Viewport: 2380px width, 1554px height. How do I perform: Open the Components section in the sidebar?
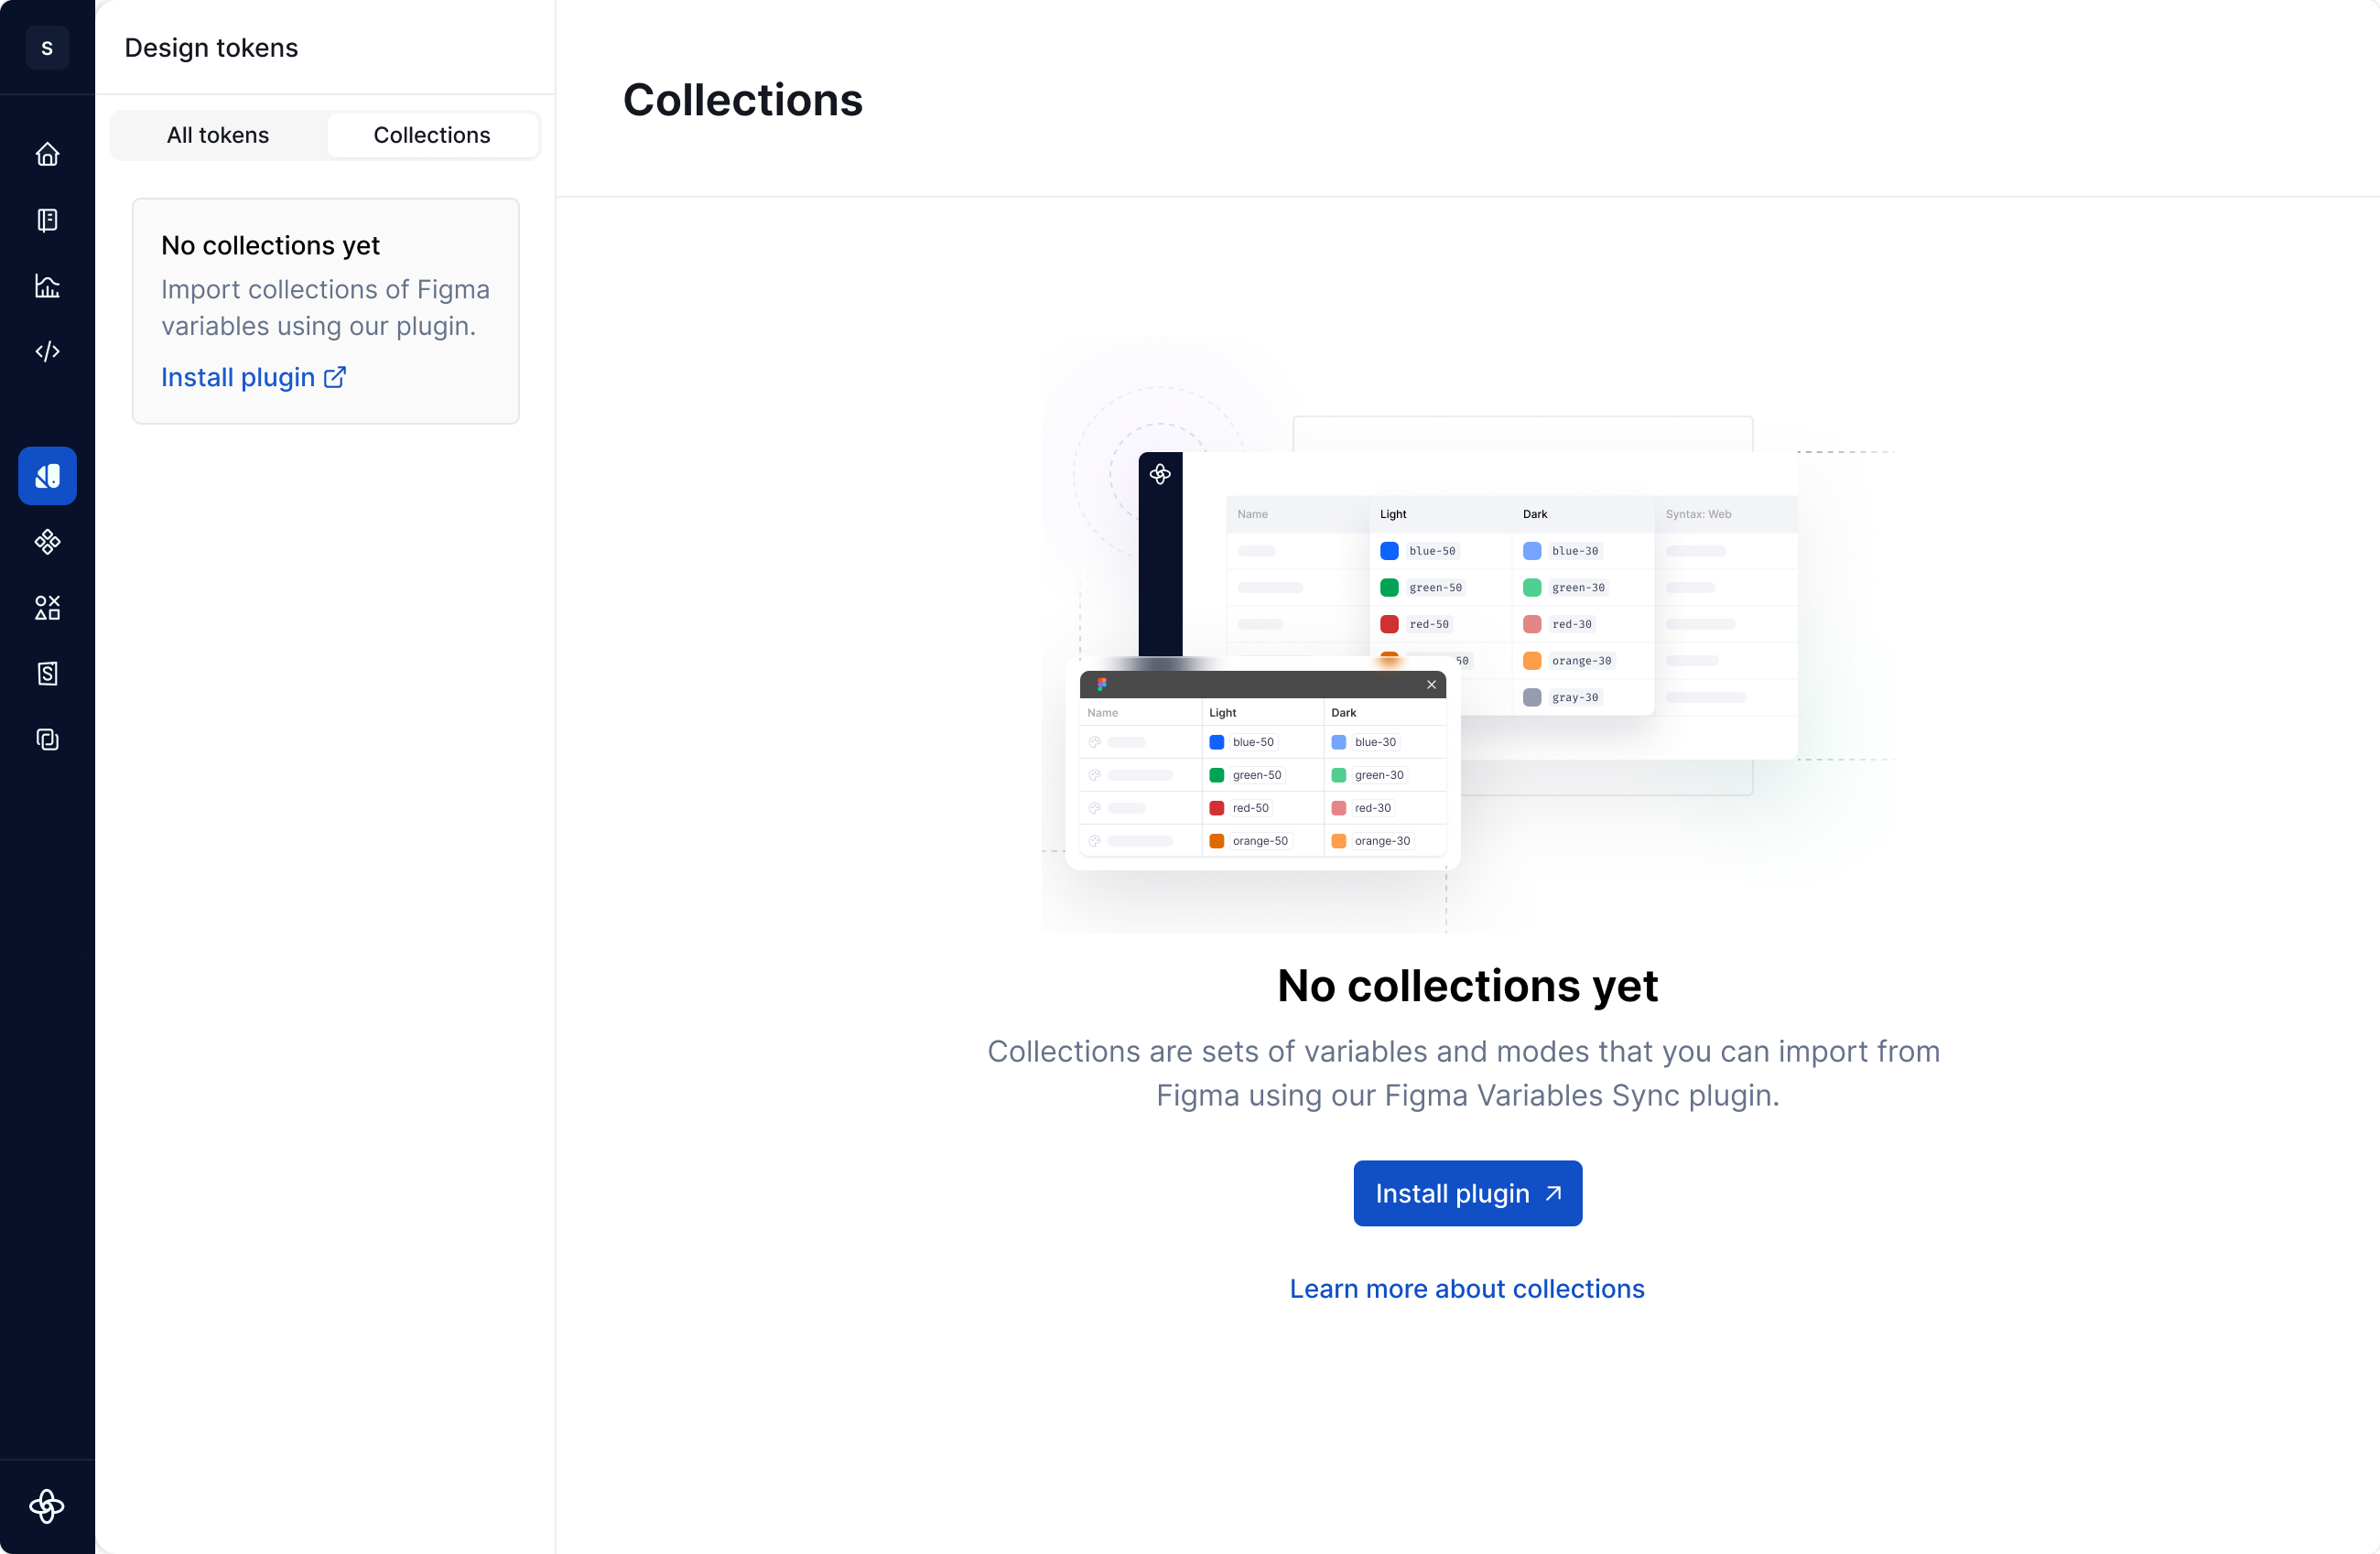tap(47, 541)
